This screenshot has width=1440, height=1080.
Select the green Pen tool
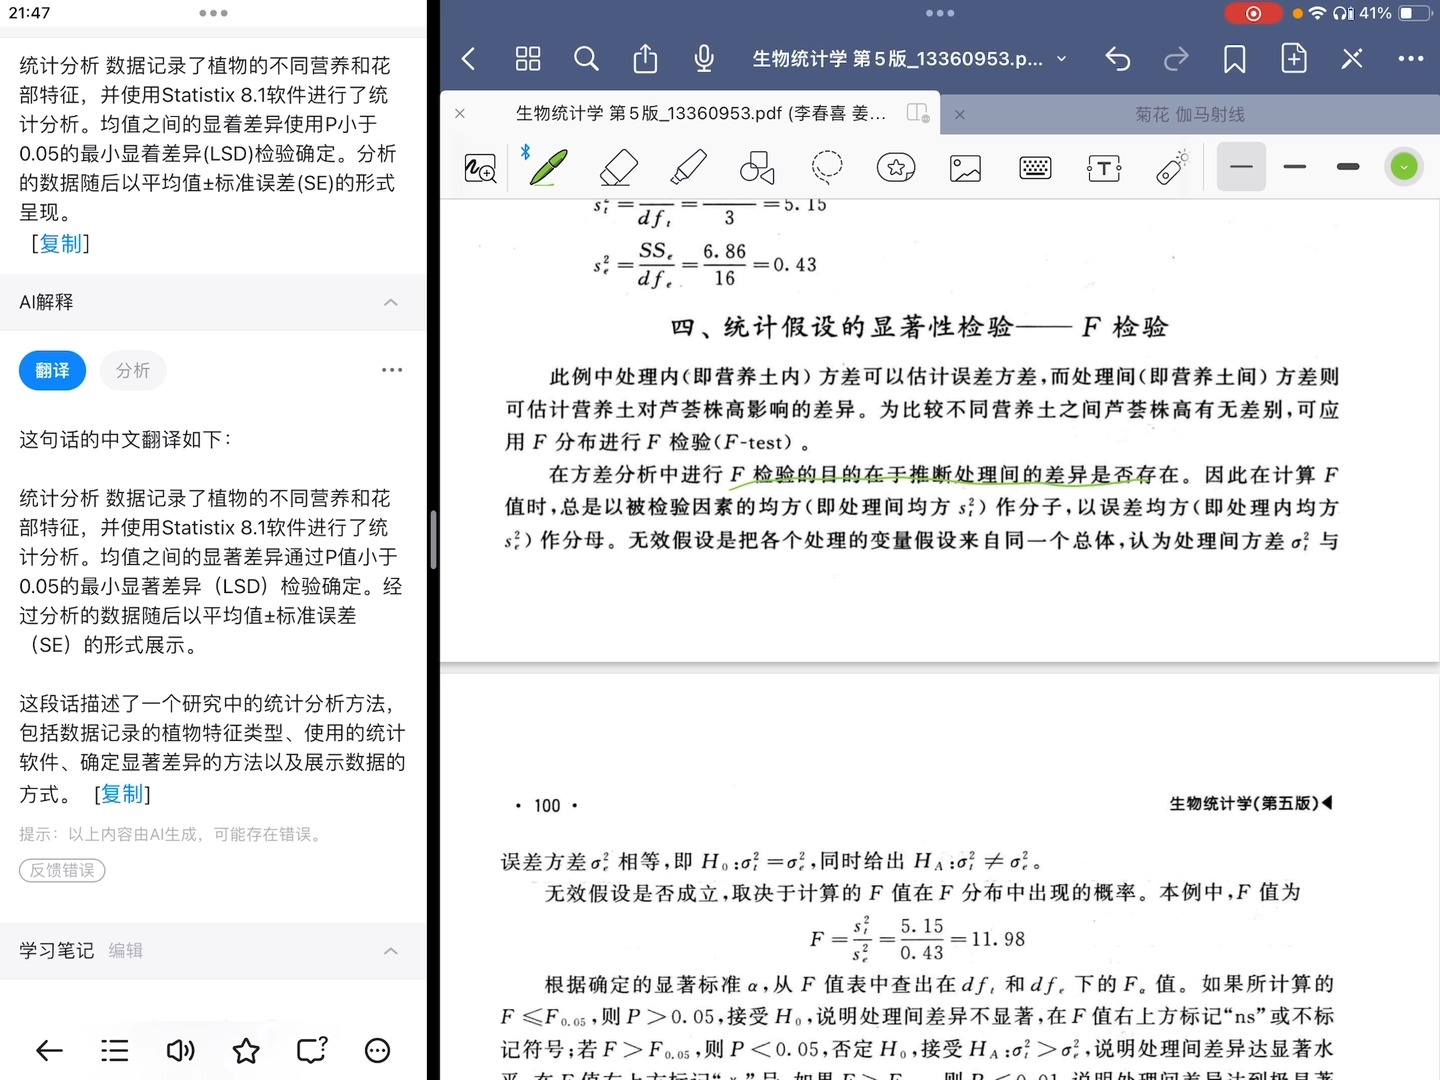(x=549, y=167)
